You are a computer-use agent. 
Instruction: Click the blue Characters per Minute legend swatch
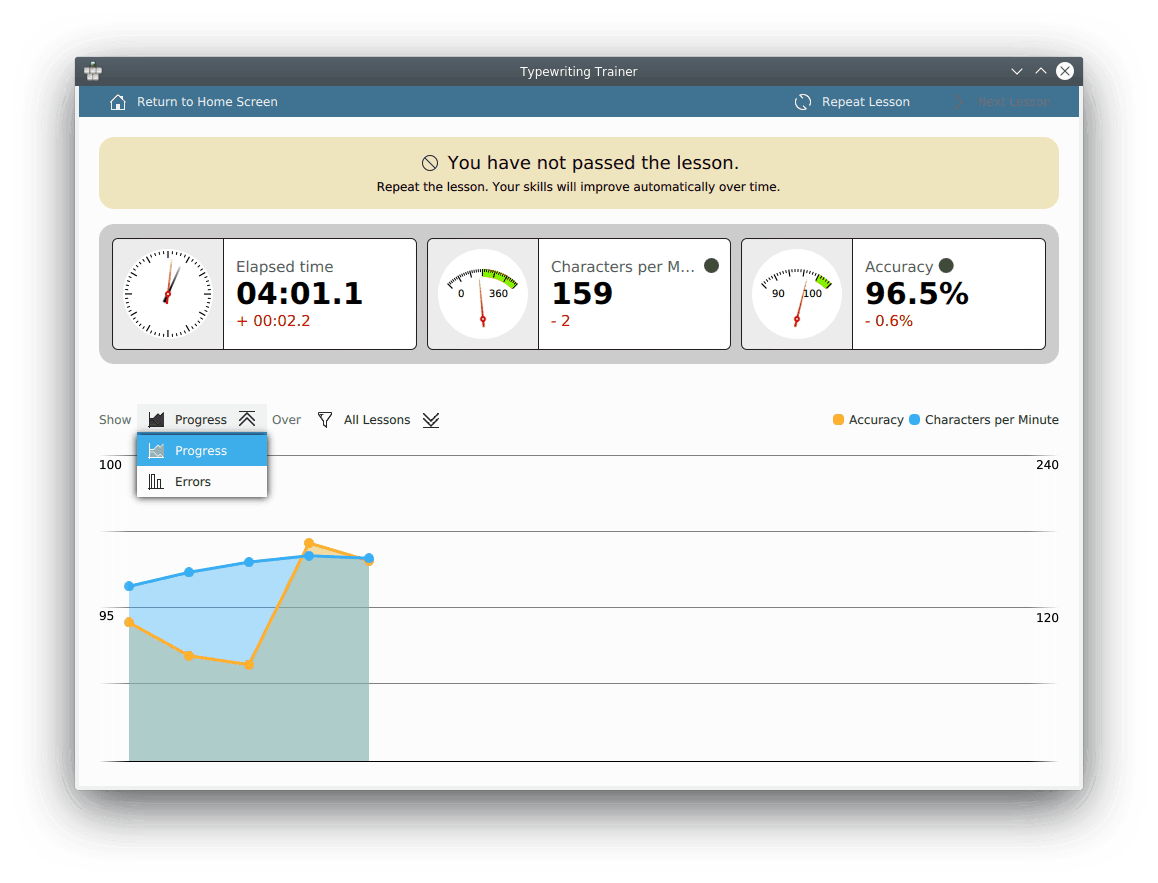coord(914,419)
